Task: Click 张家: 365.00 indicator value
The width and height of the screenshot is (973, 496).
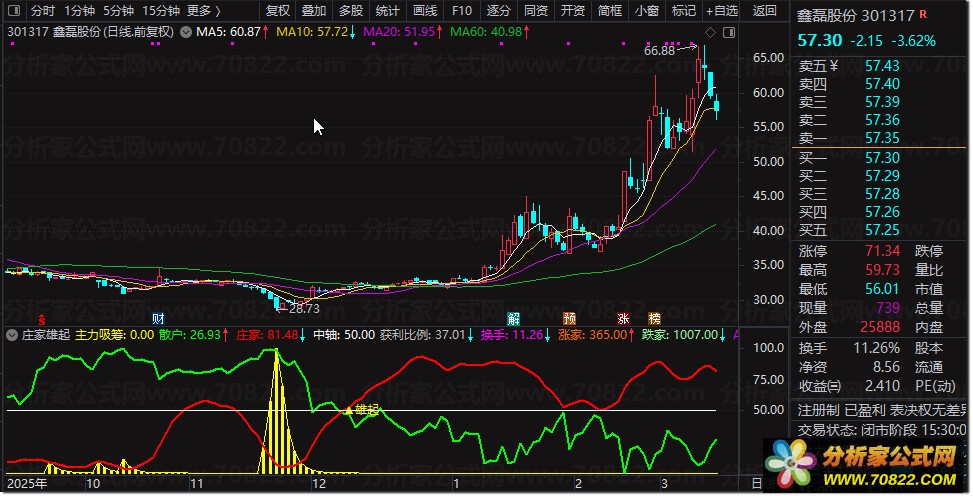Action: (x=593, y=335)
